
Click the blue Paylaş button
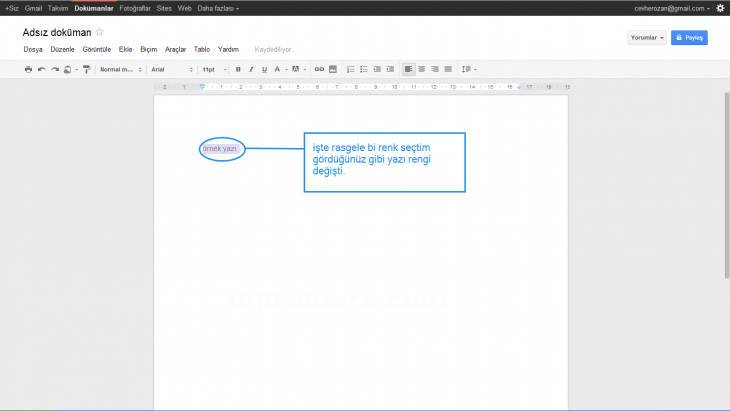pyautogui.click(x=689, y=37)
